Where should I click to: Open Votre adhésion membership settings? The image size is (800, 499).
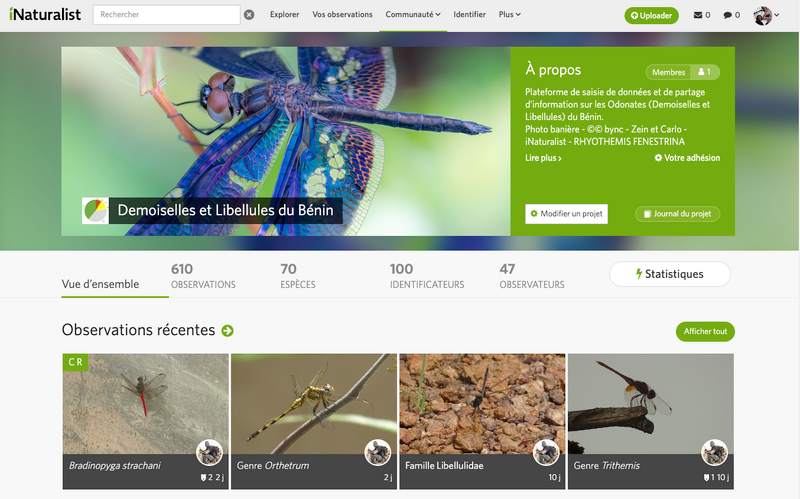[687, 158]
